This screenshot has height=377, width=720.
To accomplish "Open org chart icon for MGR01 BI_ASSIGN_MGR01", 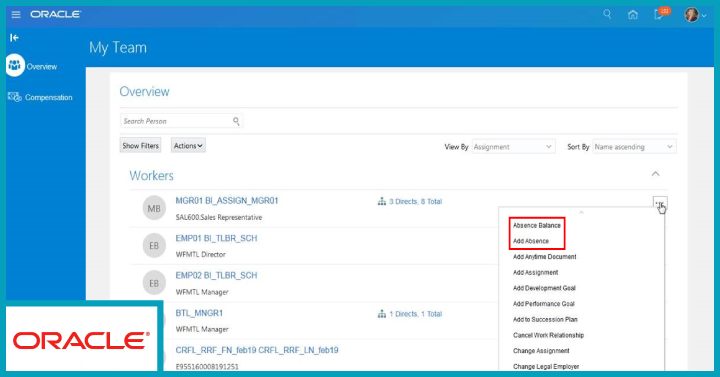I will coord(382,201).
